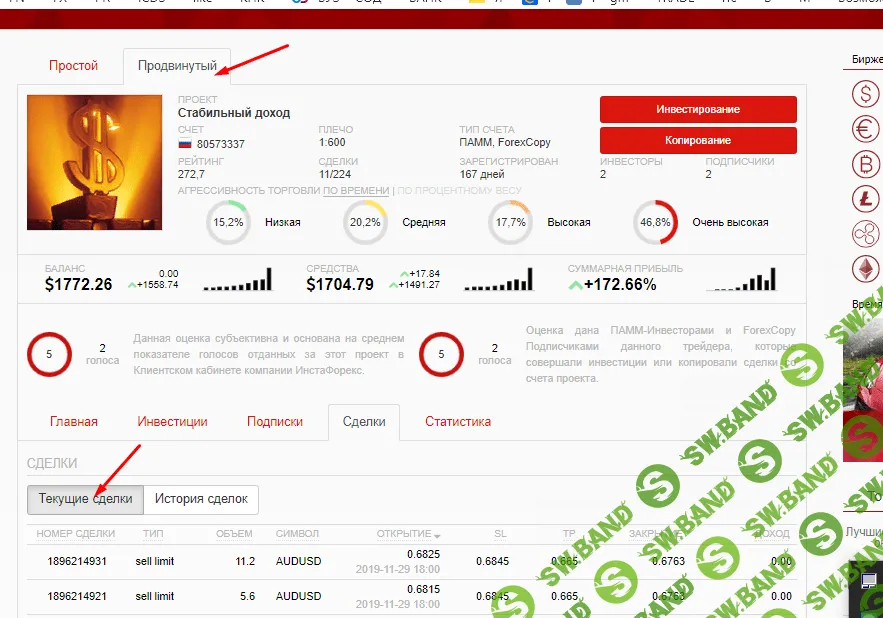Select the Litecoin icon in sidebar

(865, 199)
